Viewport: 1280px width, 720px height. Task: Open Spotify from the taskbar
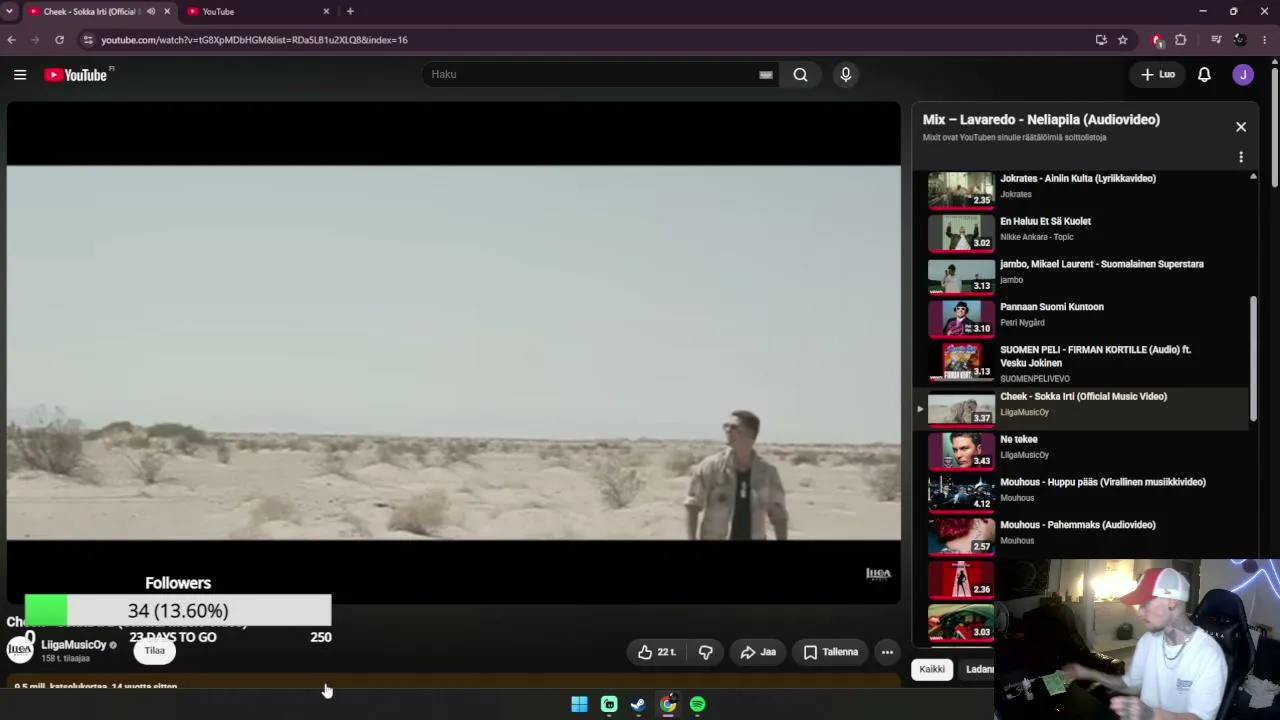pos(698,704)
